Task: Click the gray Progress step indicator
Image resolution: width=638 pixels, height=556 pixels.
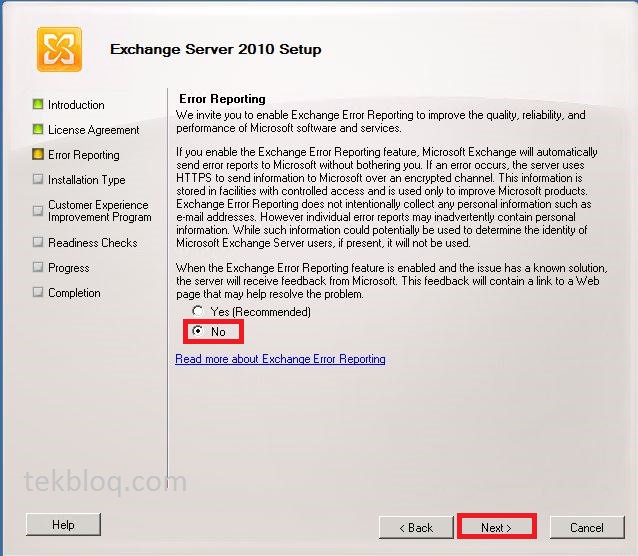Action: [38, 267]
